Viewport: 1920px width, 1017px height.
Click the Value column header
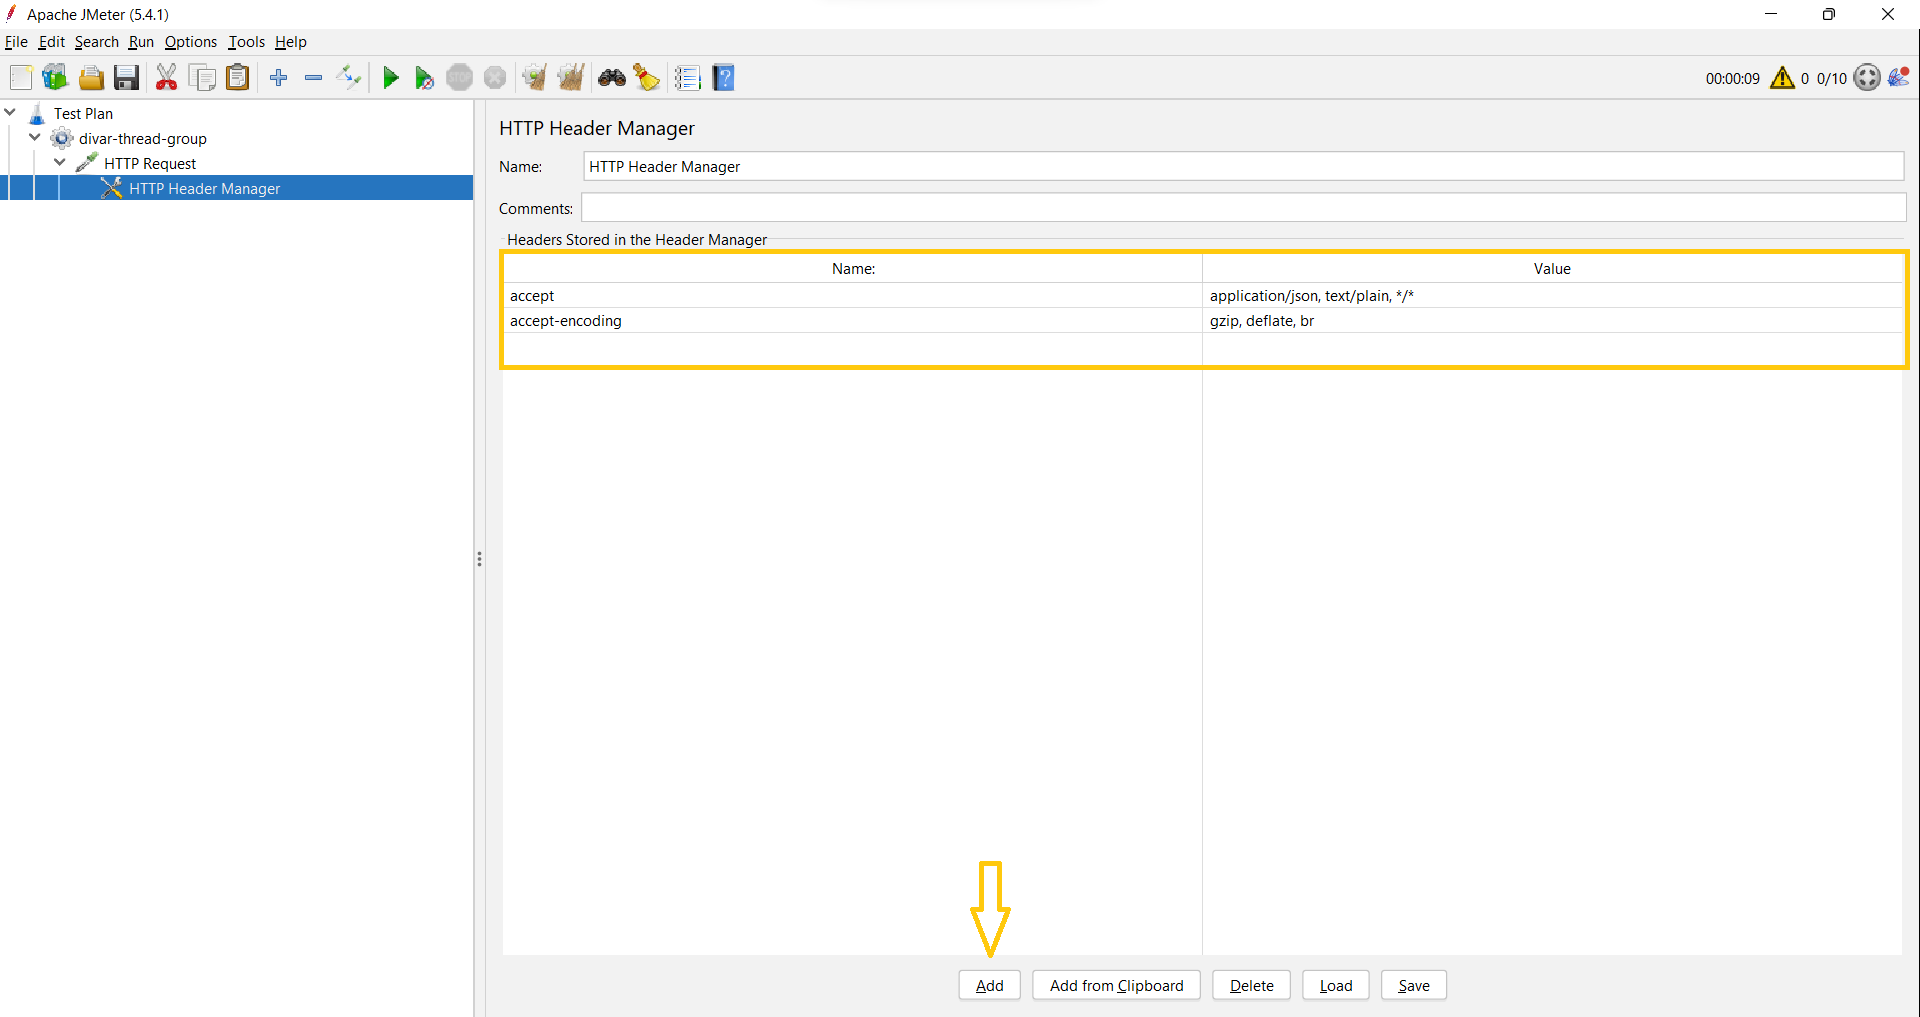[1553, 268]
